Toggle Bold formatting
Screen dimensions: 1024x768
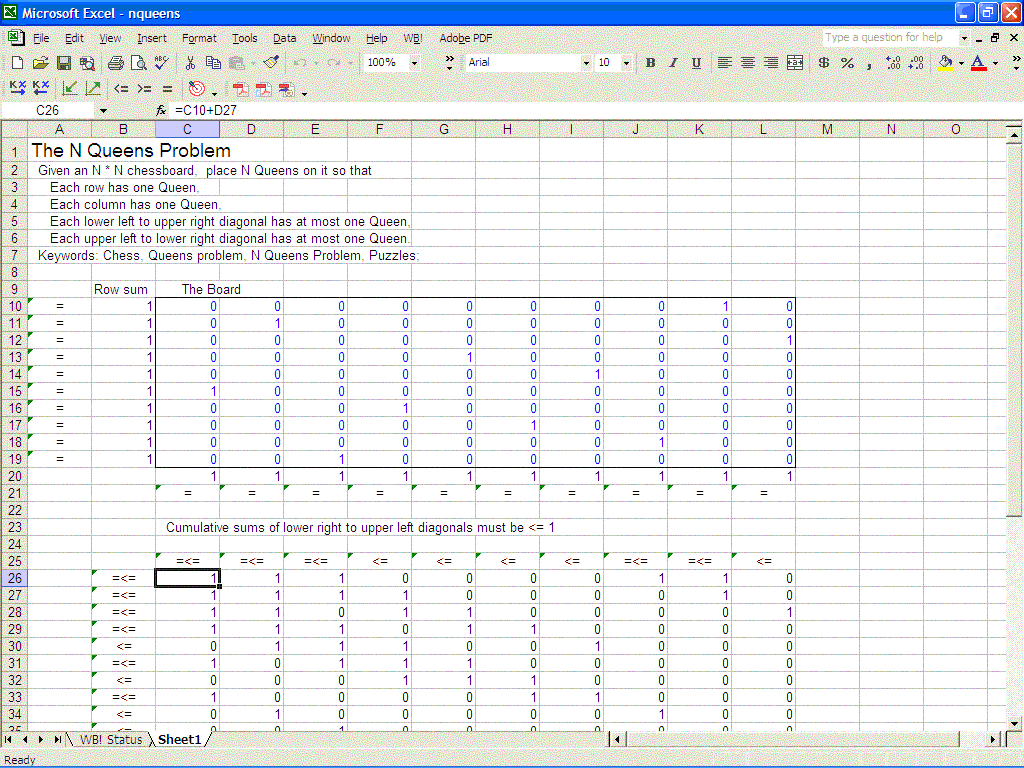[x=650, y=63]
